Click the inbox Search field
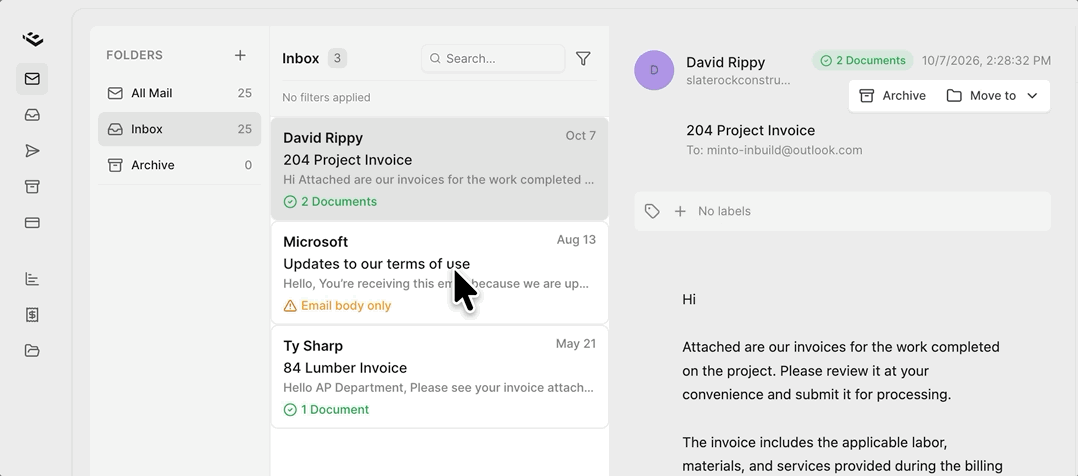 [493, 58]
